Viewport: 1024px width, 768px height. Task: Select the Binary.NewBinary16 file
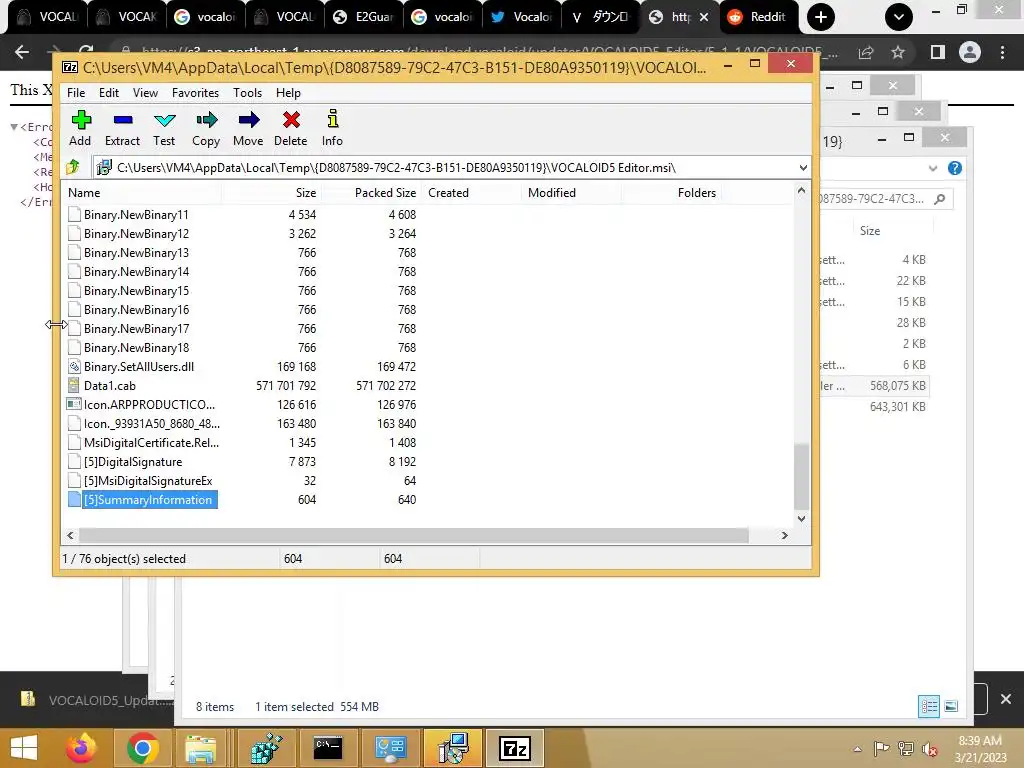pyautogui.click(x=136, y=310)
